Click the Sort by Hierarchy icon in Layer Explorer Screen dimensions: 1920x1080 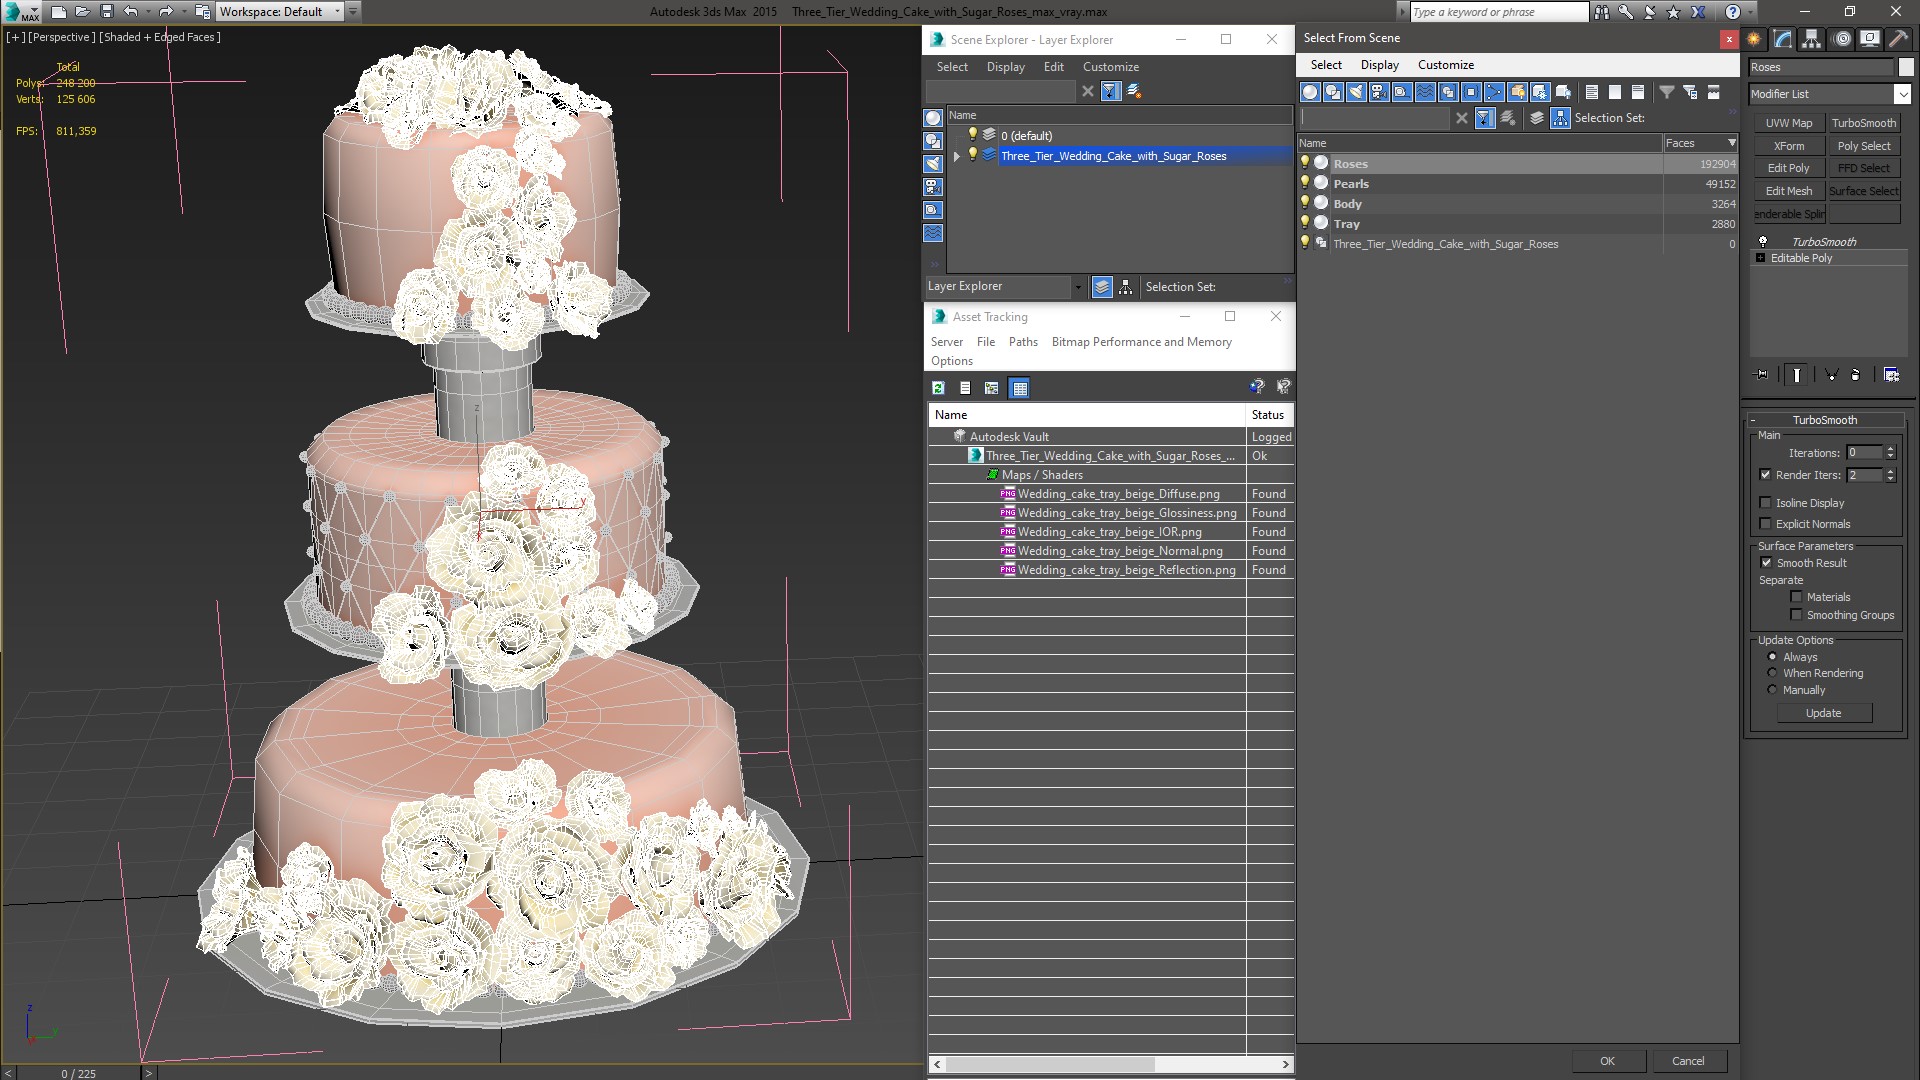click(1125, 287)
